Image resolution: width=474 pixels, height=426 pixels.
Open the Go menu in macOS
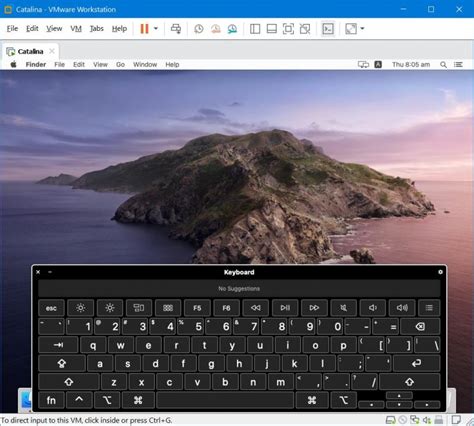tap(120, 64)
